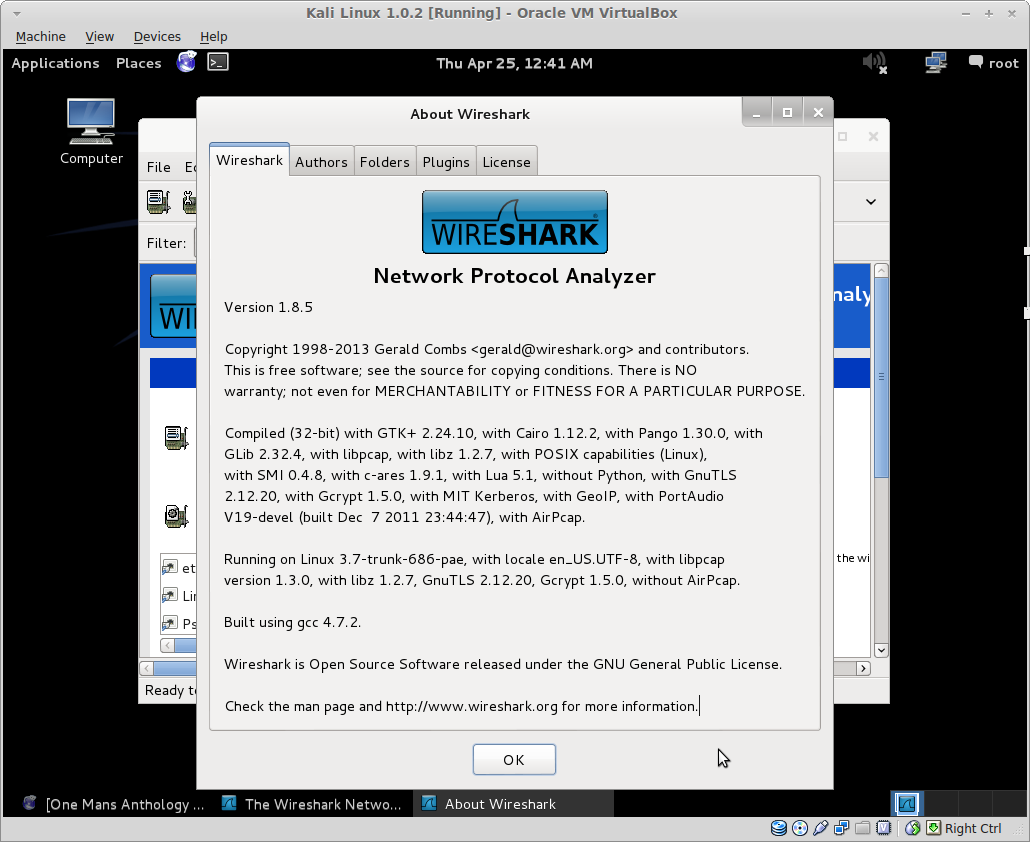1030x842 pixels.
Task: Click OK to dismiss About Wireshark
Action: pyautogui.click(x=514, y=759)
